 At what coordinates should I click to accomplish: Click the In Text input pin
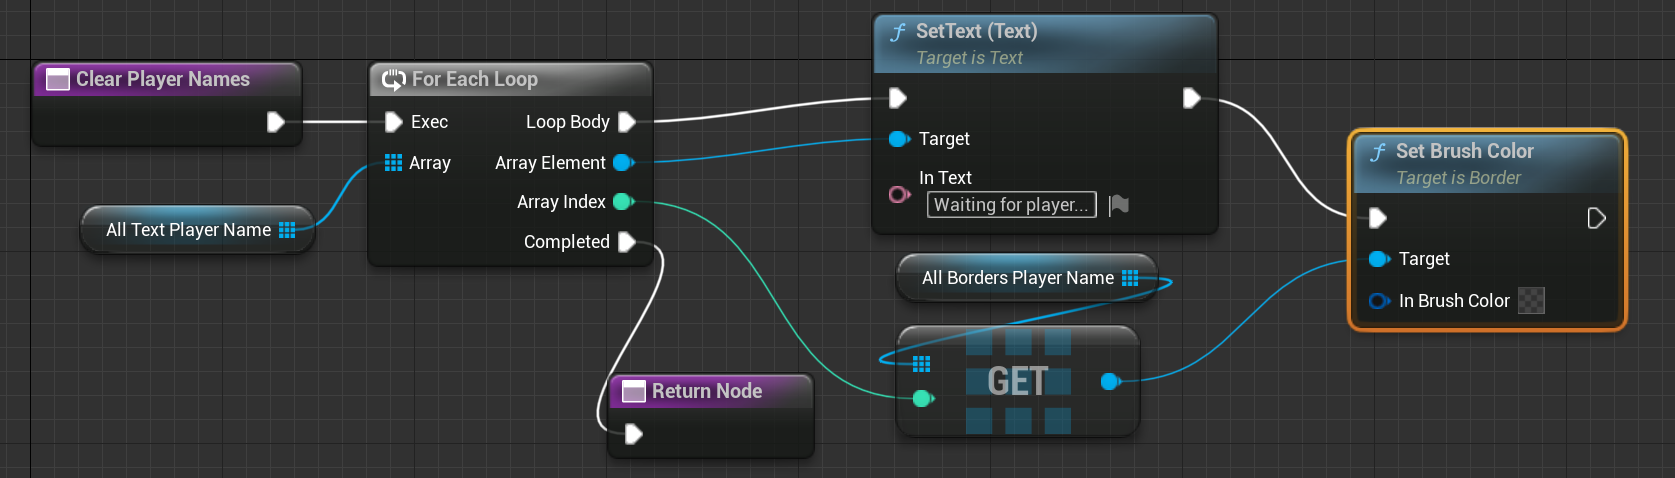899,194
